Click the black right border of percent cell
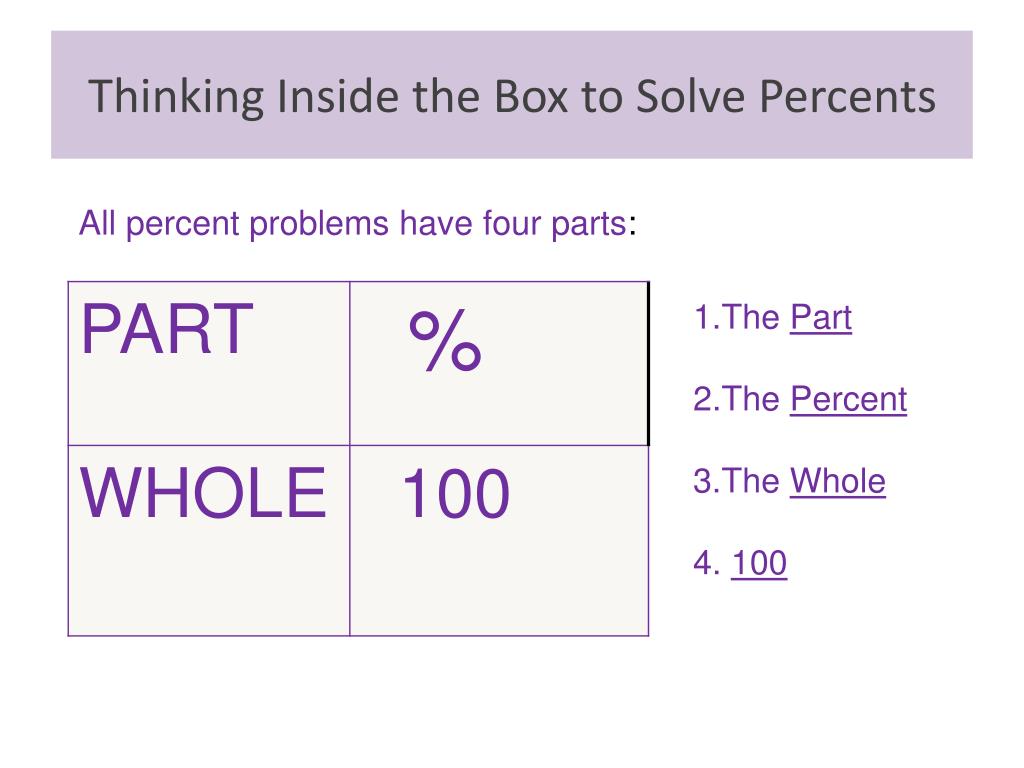 tap(648, 364)
